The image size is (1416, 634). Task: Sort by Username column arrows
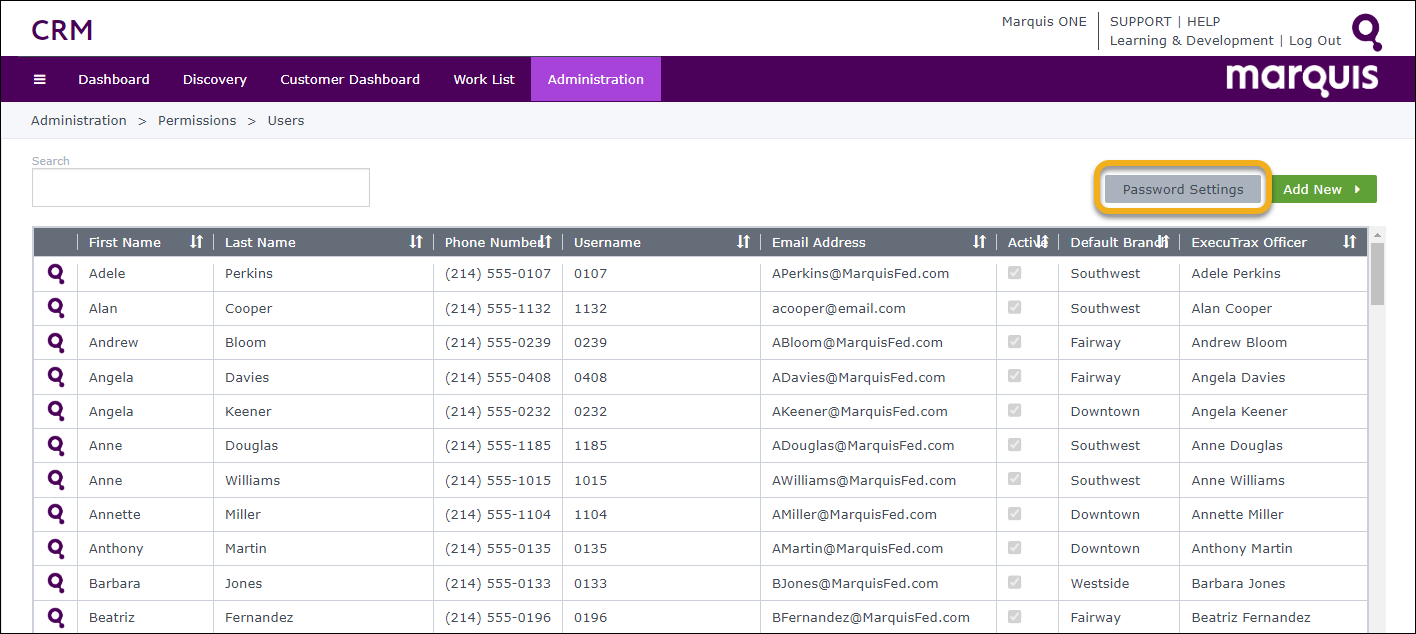[743, 242]
